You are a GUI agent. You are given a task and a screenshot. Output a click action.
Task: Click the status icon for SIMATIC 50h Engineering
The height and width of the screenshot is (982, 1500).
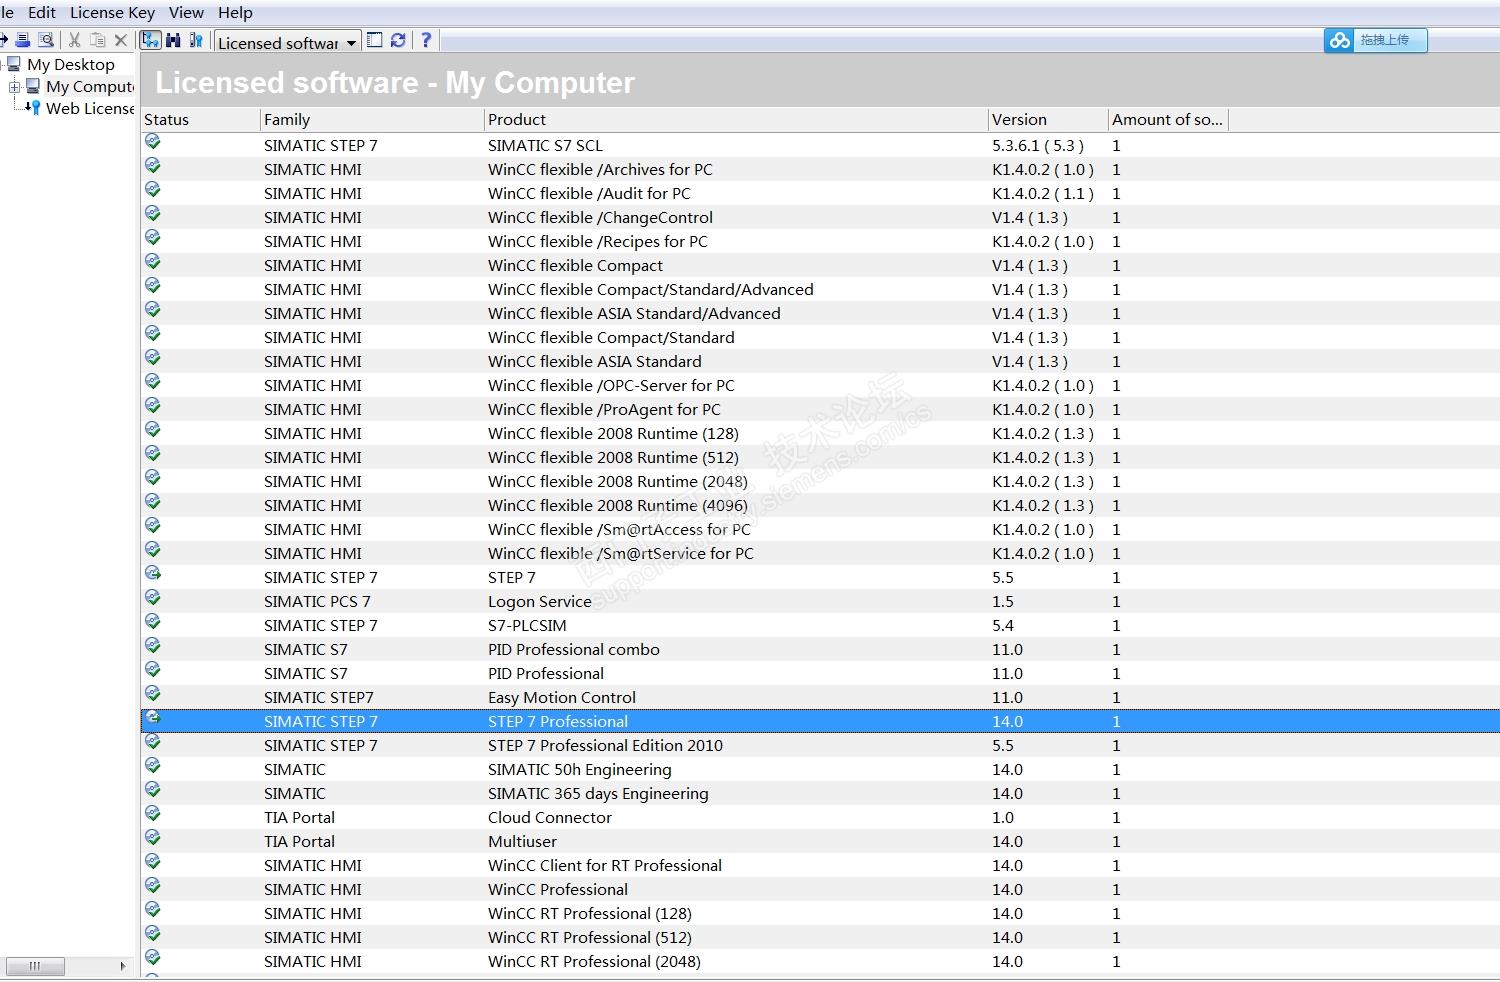[153, 766]
